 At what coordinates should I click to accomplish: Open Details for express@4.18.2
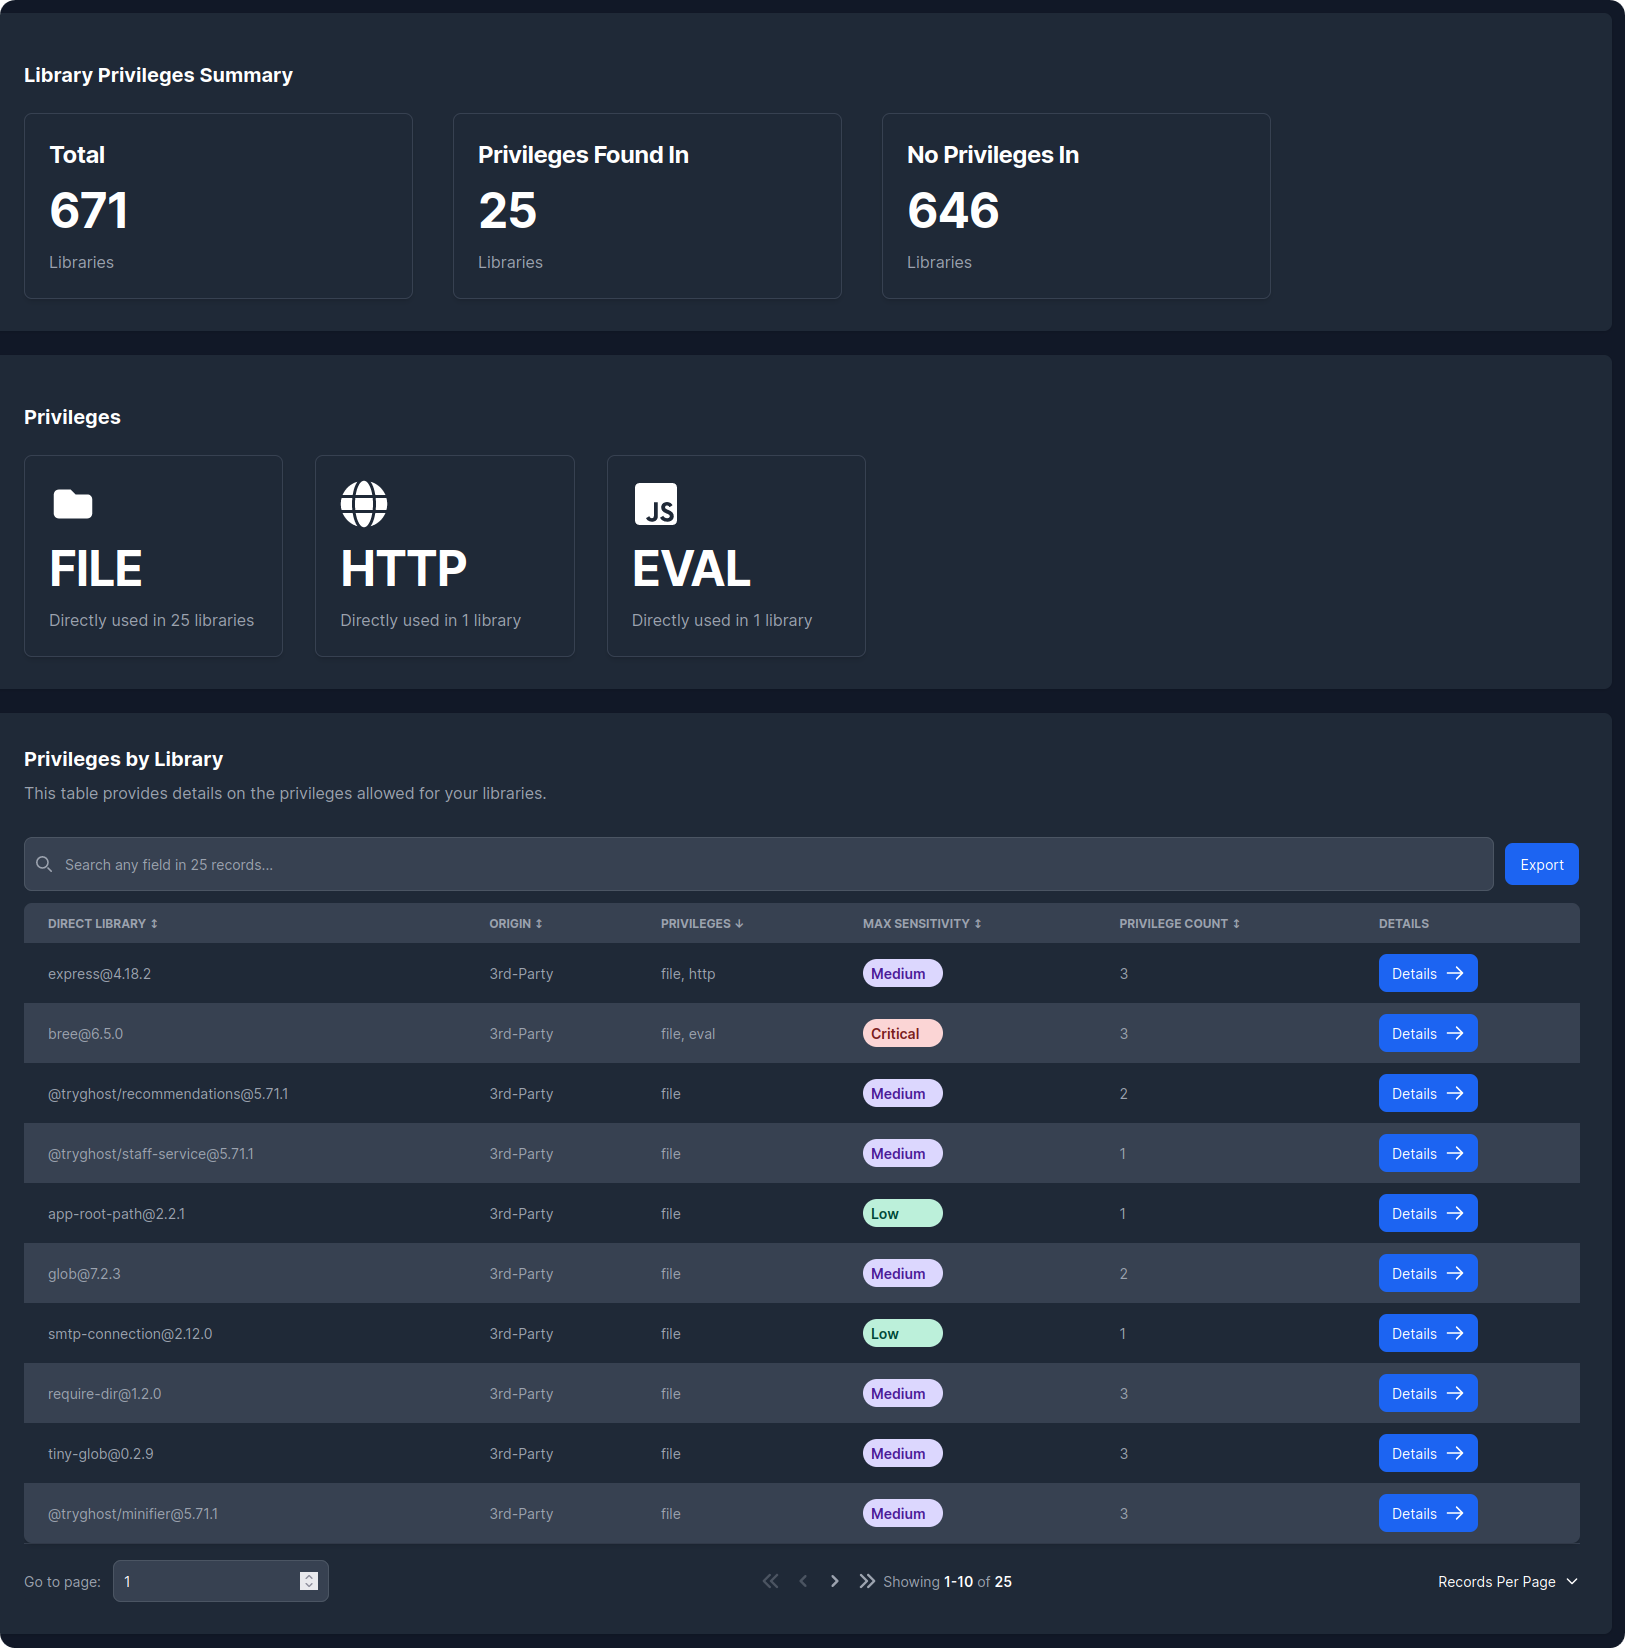pyautogui.click(x=1428, y=973)
